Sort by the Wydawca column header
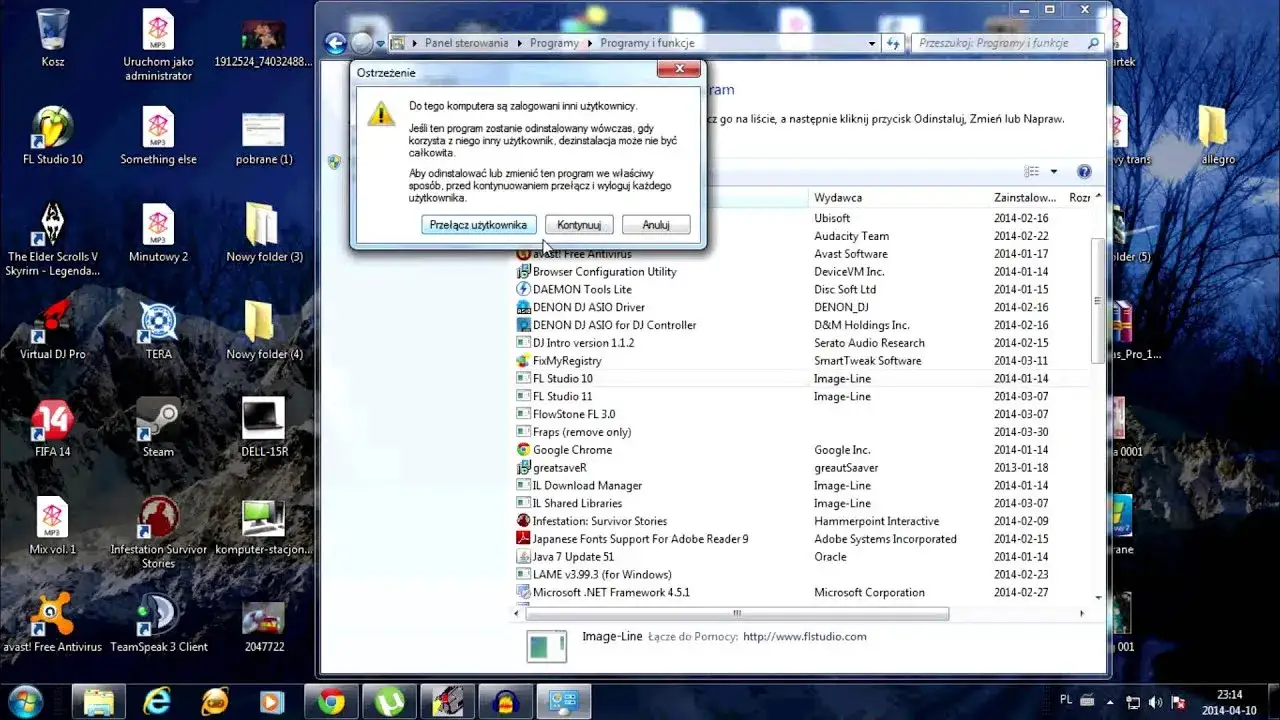The image size is (1280, 720). (838, 198)
